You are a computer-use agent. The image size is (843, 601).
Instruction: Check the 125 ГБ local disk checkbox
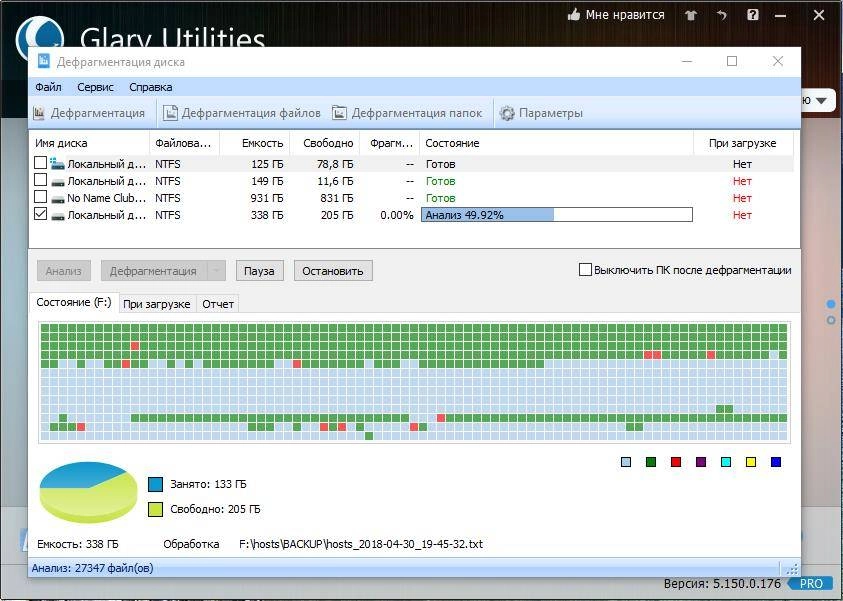point(40,162)
